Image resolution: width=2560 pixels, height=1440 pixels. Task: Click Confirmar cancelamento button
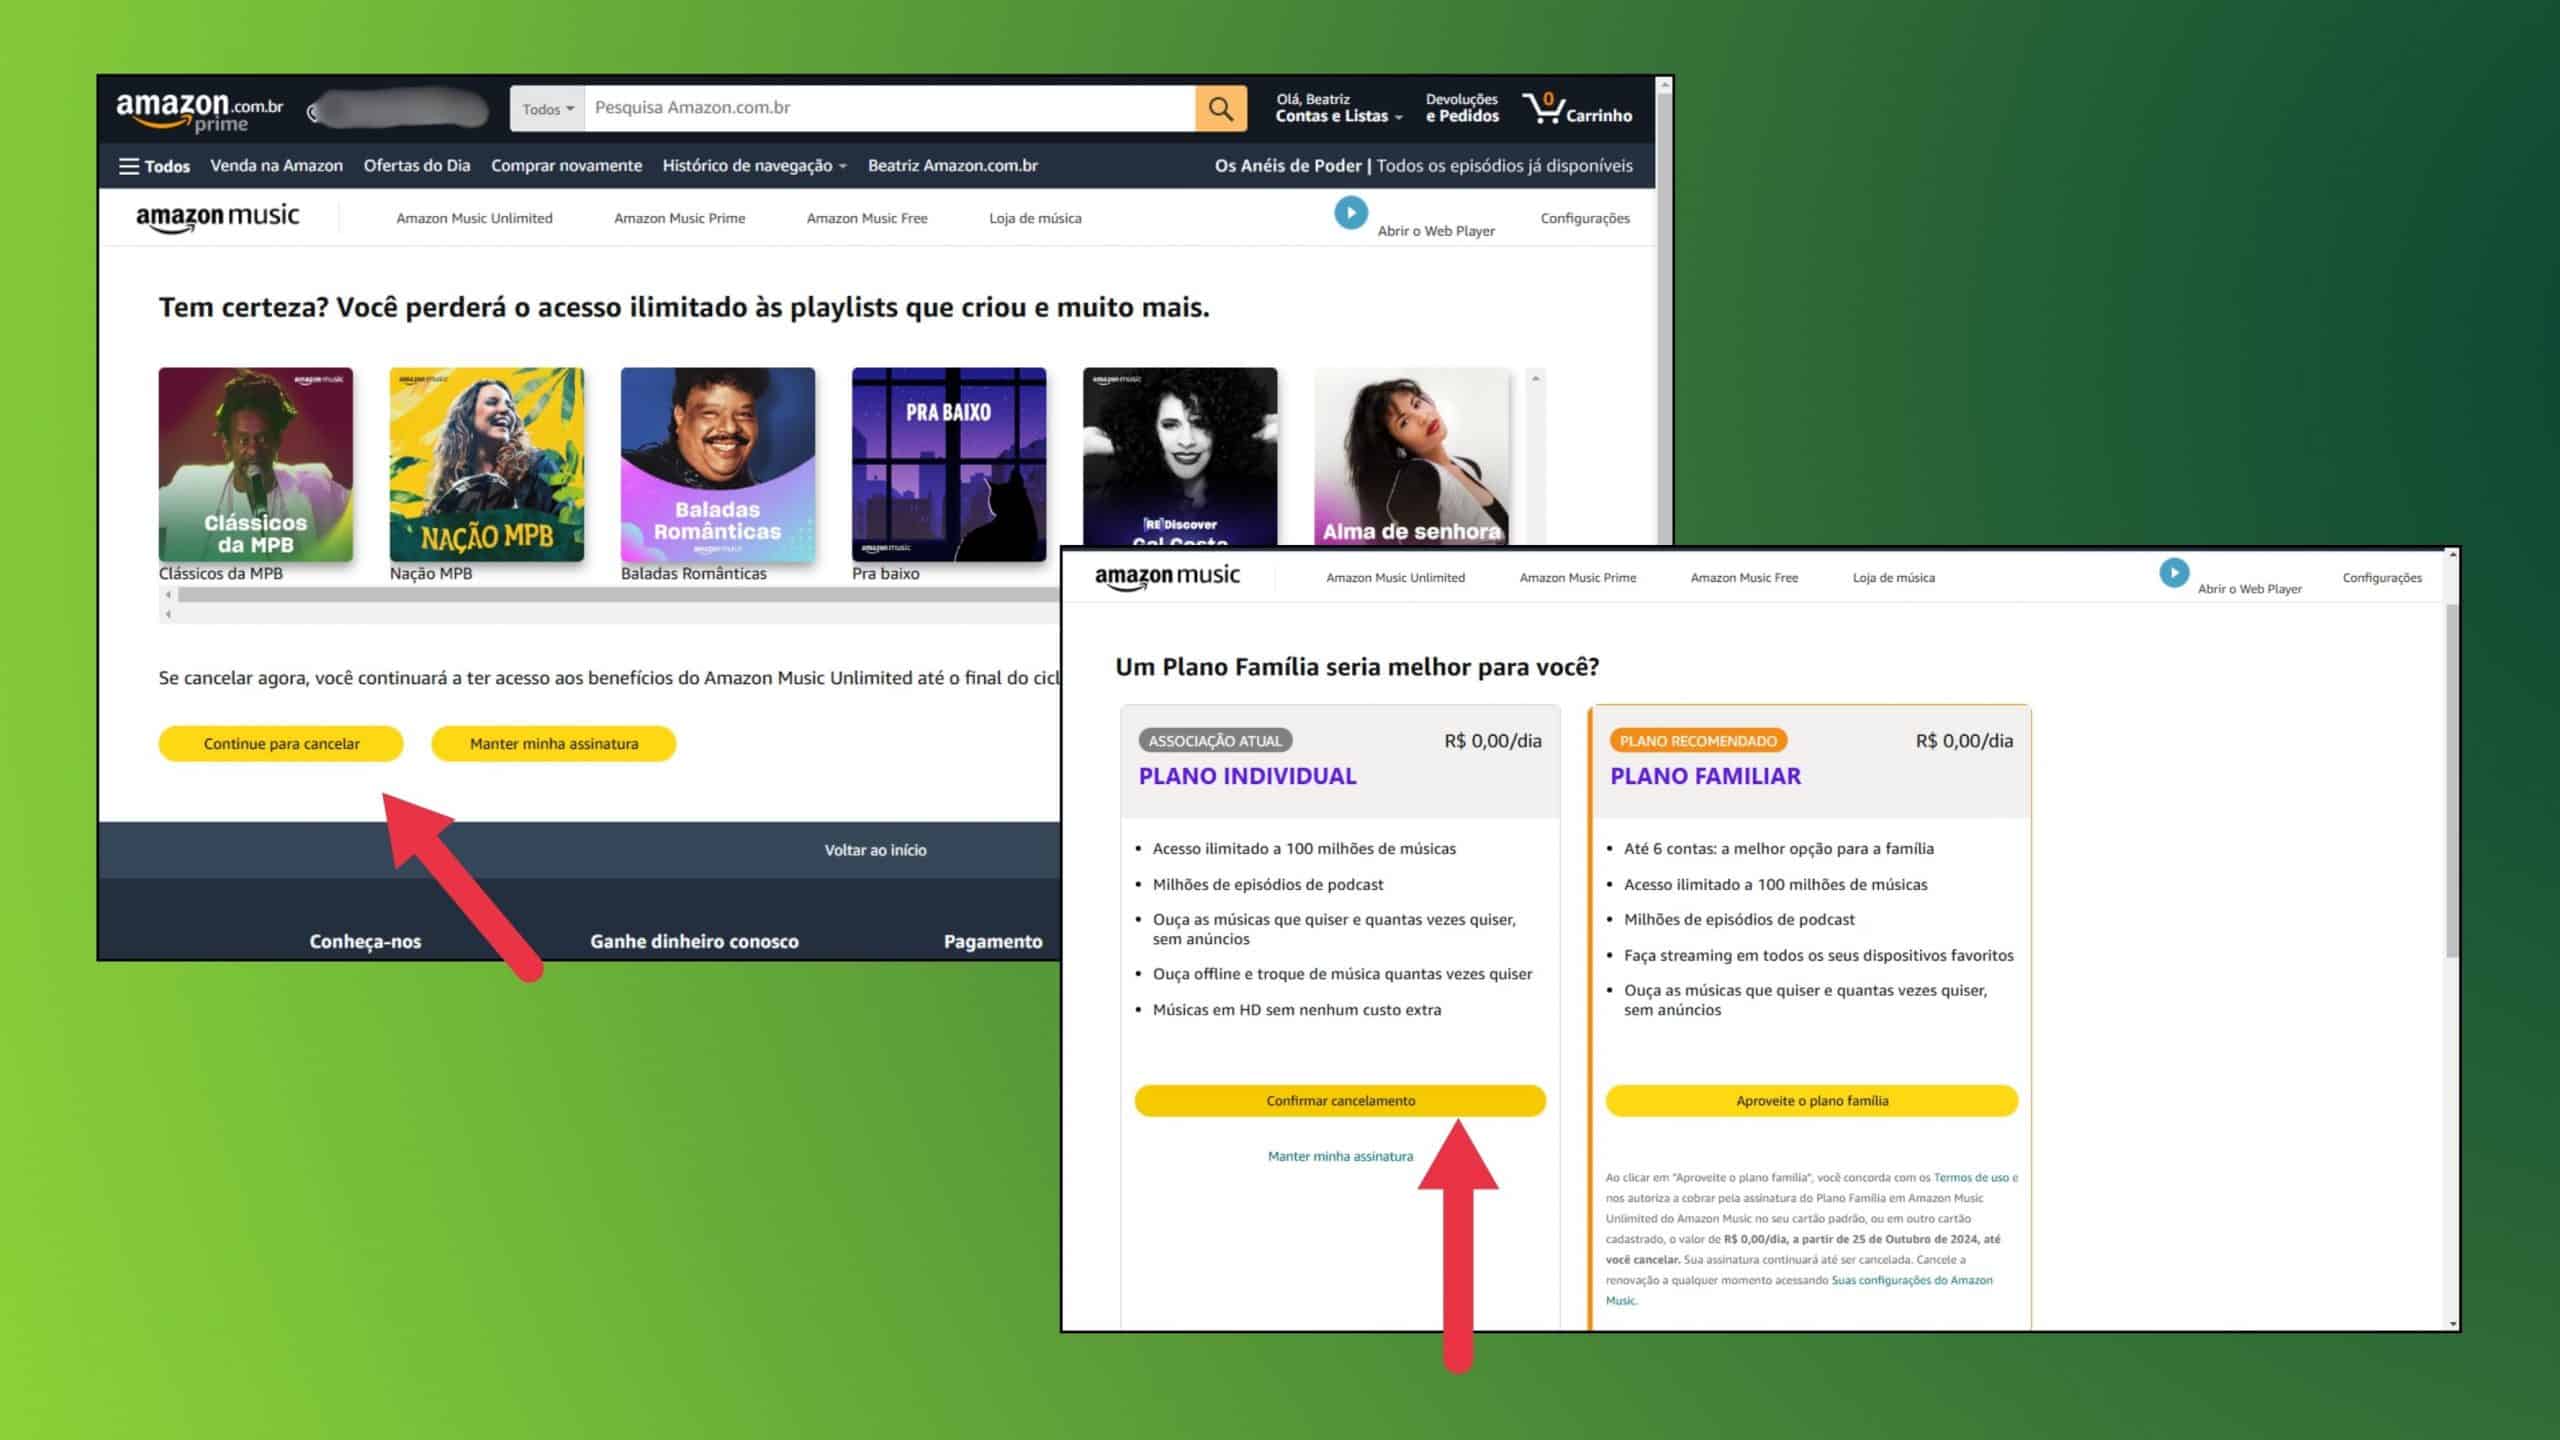click(1340, 1099)
